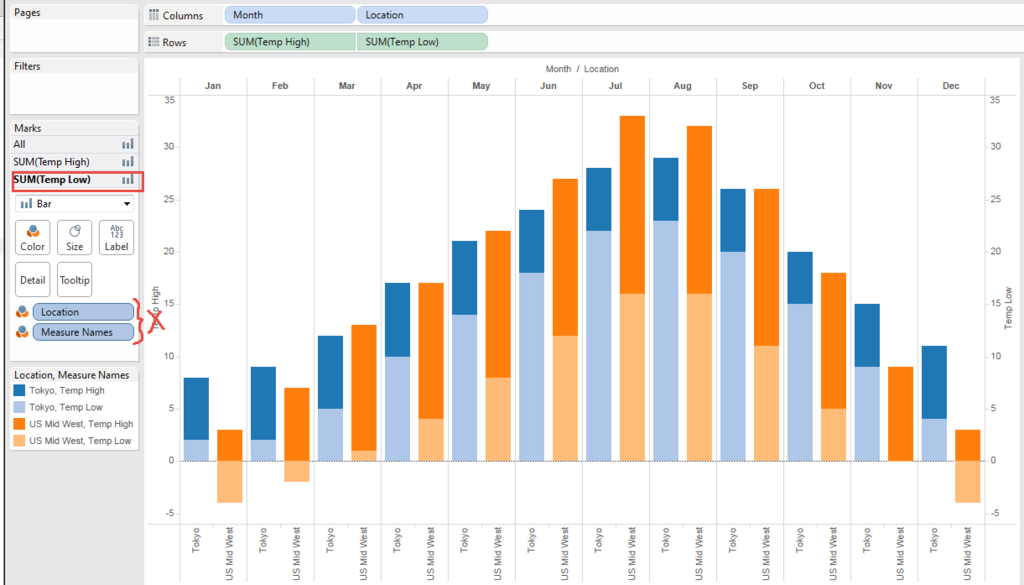Click the Apr column header
Image resolution: width=1024 pixels, height=585 pixels.
[x=414, y=86]
